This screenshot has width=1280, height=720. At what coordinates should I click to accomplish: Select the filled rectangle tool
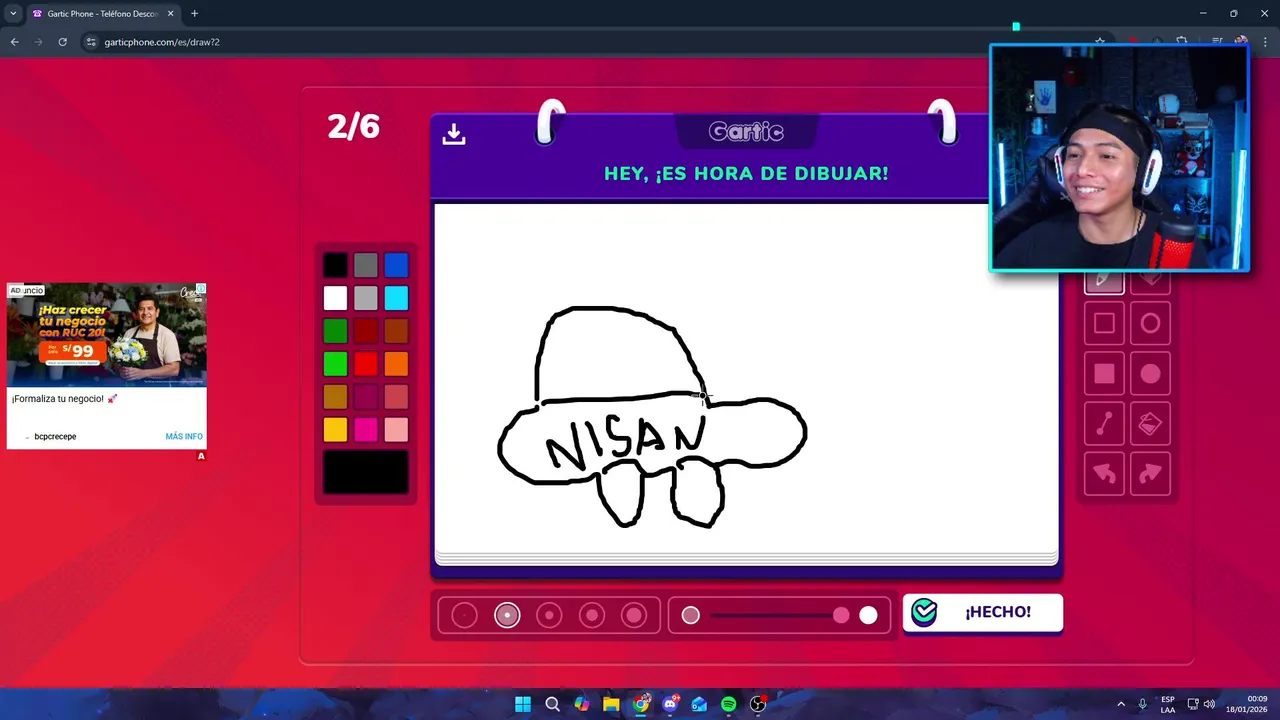[x=1104, y=374]
